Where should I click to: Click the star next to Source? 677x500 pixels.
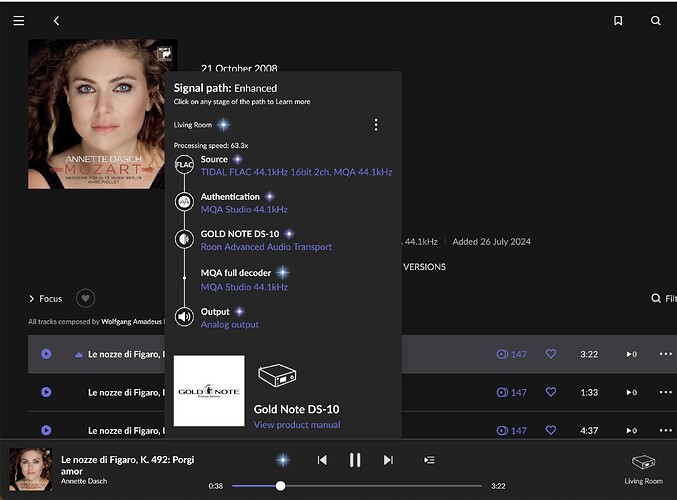click(x=237, y=159)
